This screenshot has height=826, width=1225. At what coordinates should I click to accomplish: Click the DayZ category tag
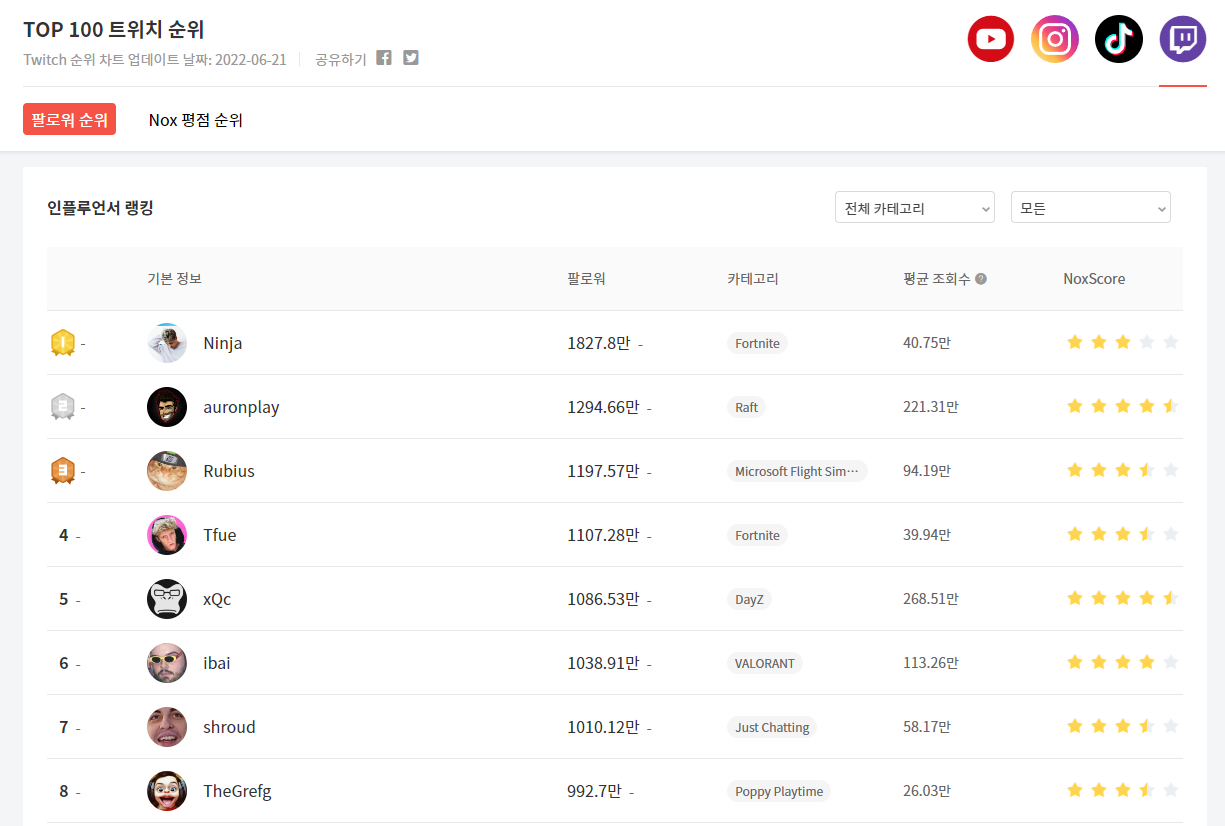click(749, 599)
